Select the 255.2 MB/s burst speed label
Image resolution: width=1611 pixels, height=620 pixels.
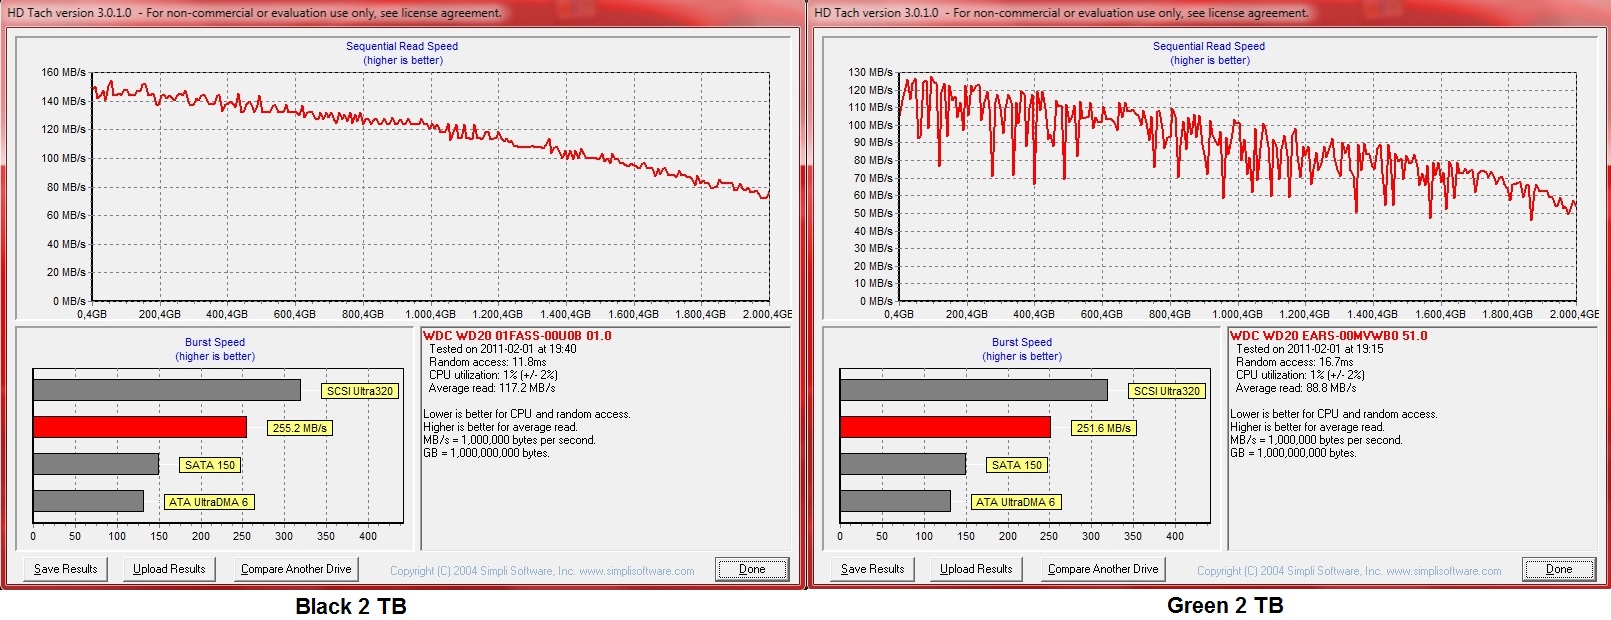(300, 428)
